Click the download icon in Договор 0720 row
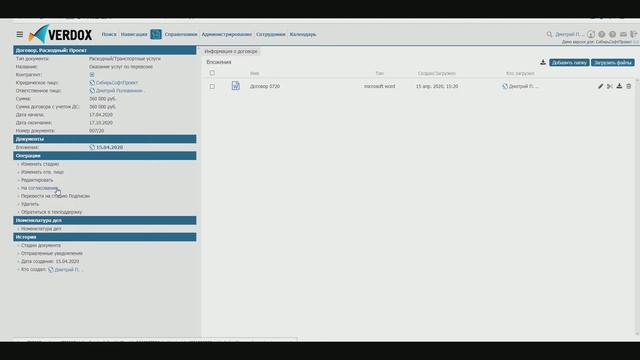 pyautogui.click(x=619, y=86)
